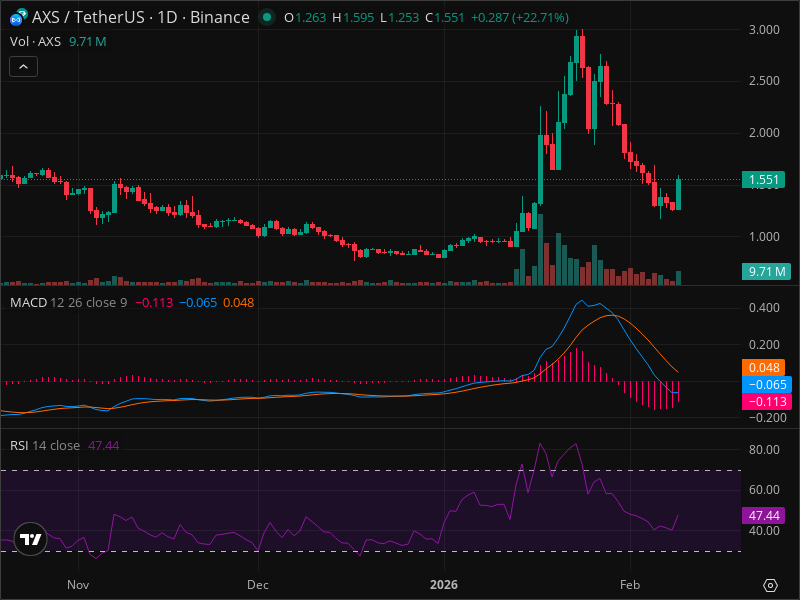The height and width of the screenshot is (600, 800).
Task: Click the blue −0.065 MACD axis tag
Action: 767,385
